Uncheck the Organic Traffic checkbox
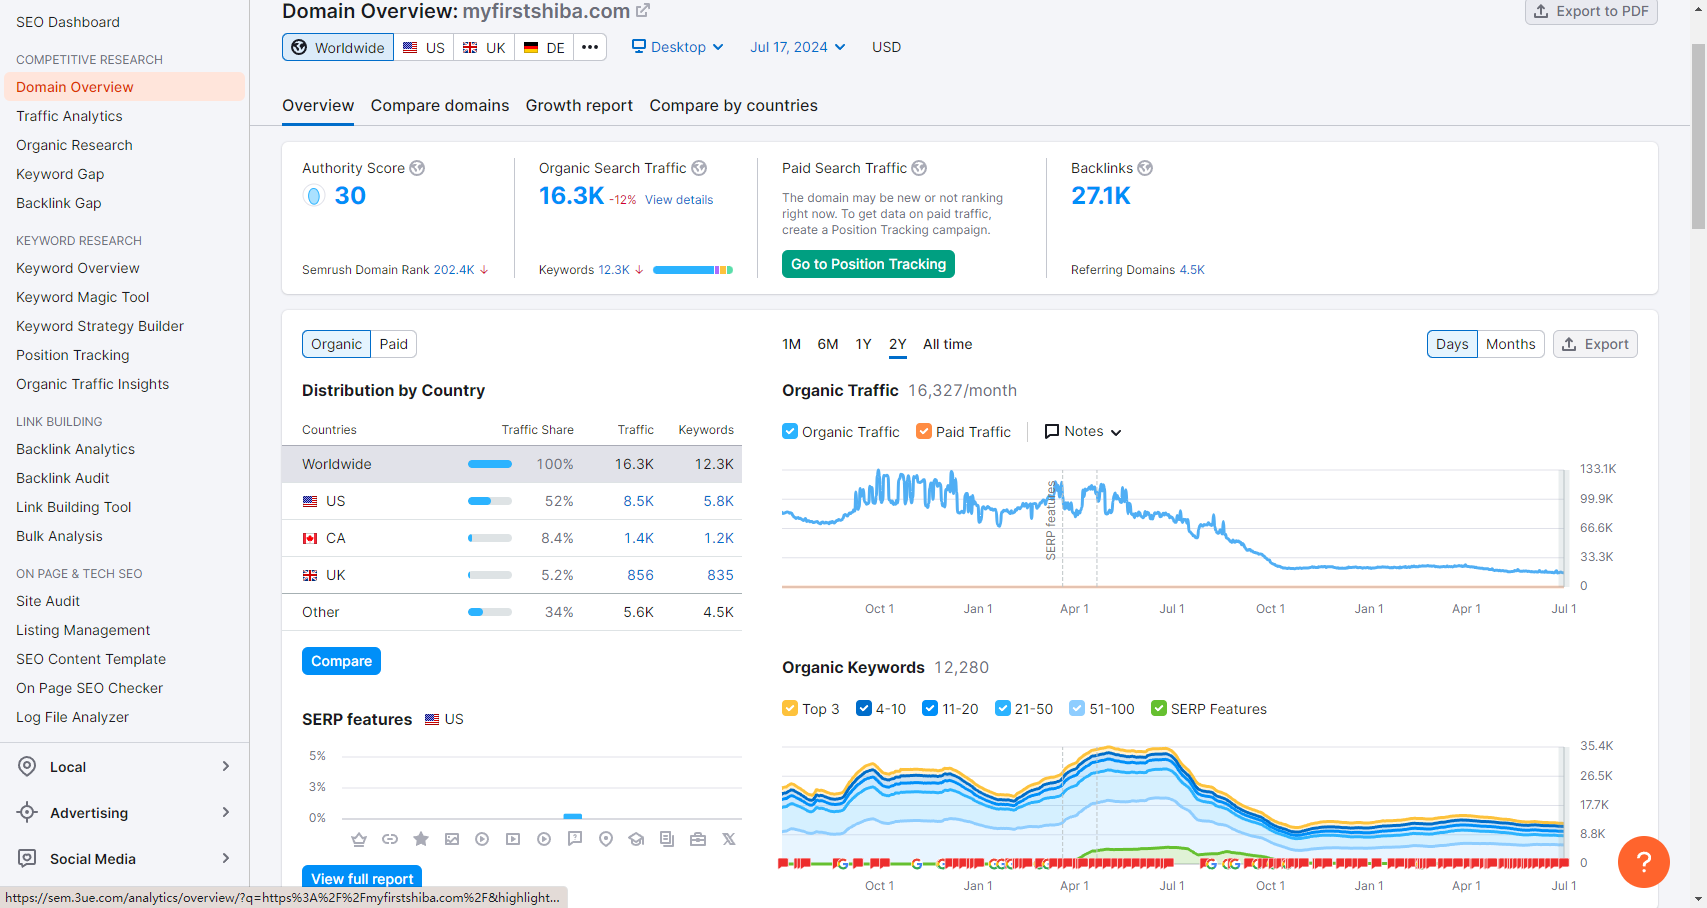 790,431
